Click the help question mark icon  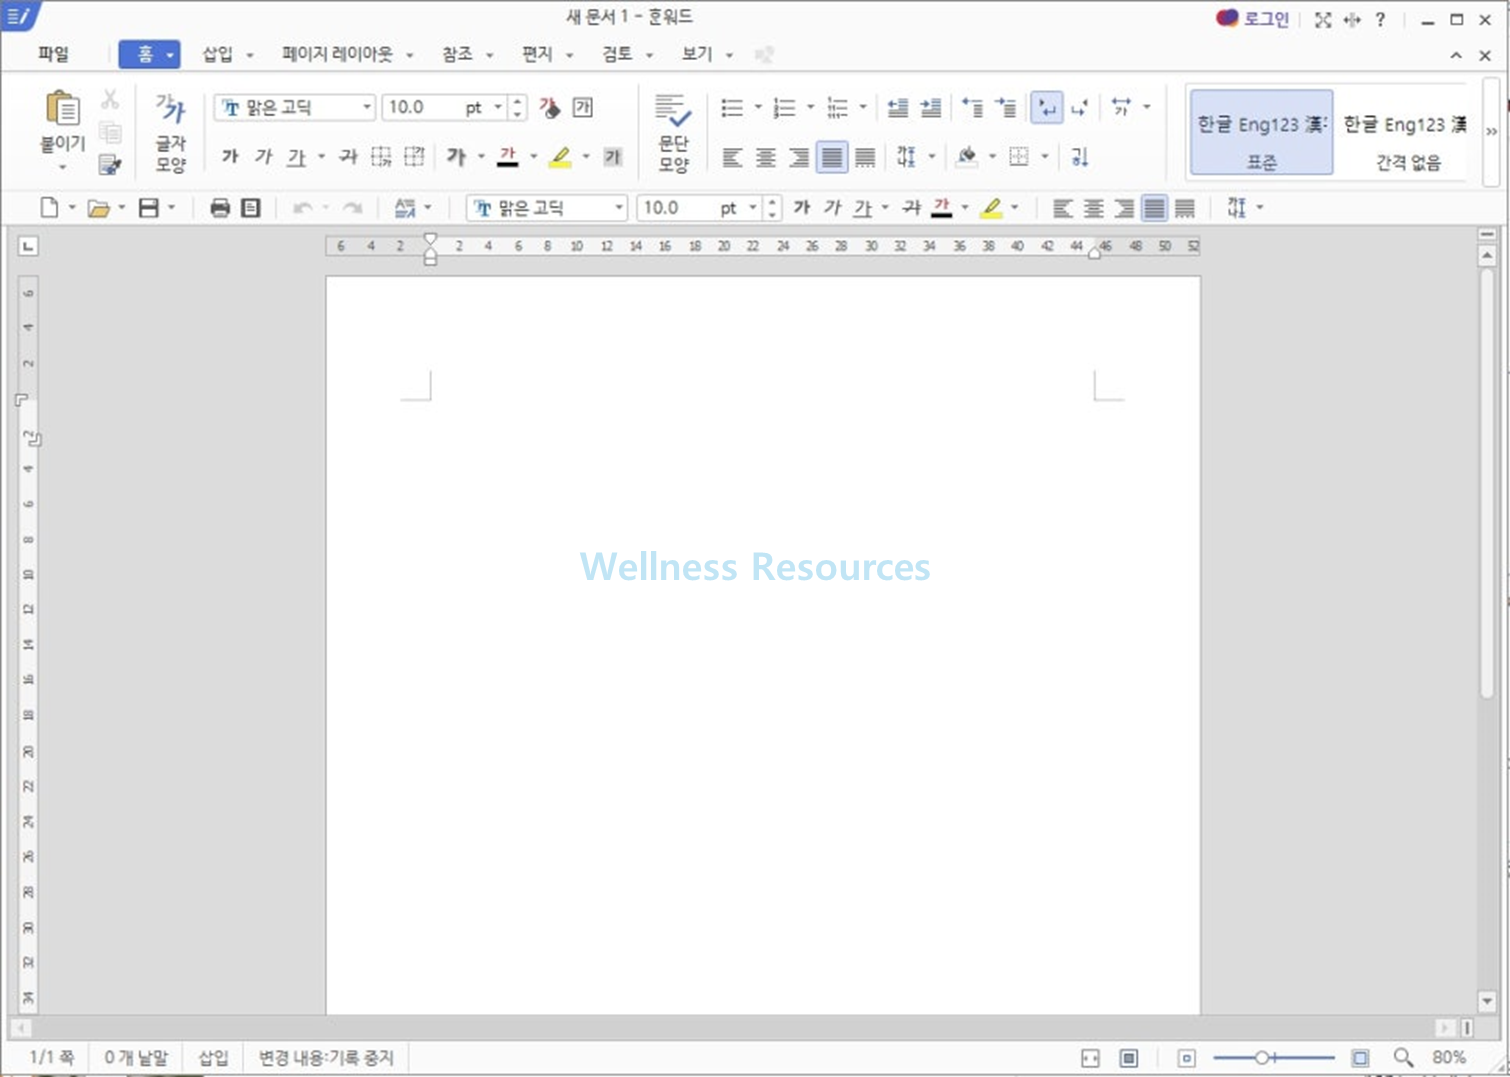click(x=1380, y=19)
